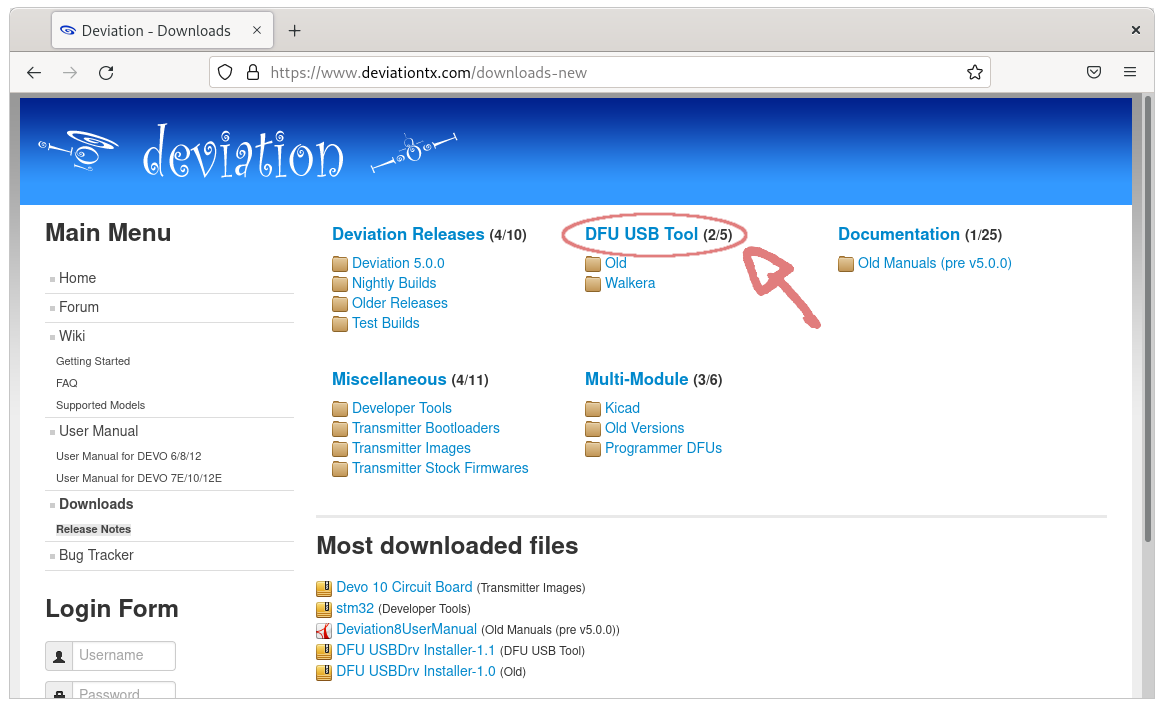Open the Deviation Releases category heading
This screenshot has height=708, width=1164.
[x=408, y=234]
